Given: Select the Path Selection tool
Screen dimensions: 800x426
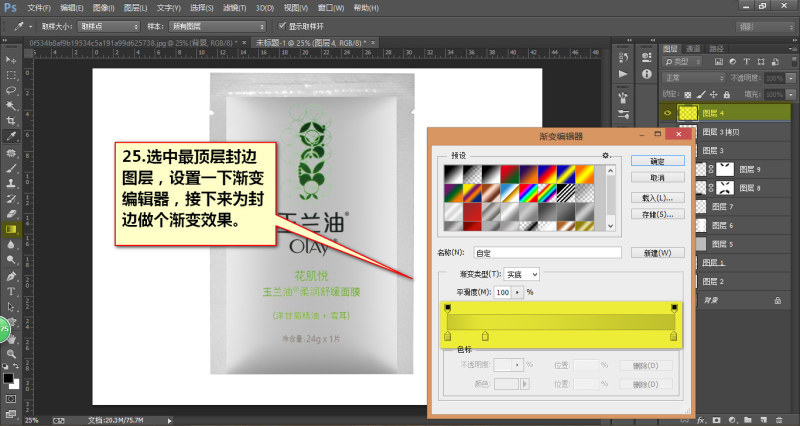Looking at the screenshot, I should click(x=11, y=307).
